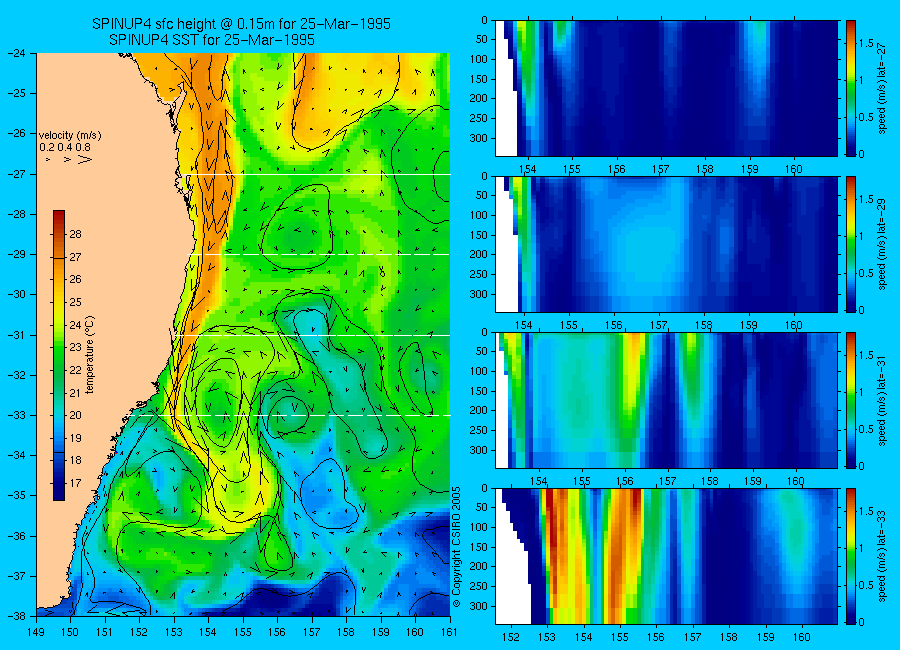
Task: Open the lat=-33 speed section plot
Action: click(x=666, y=556)
